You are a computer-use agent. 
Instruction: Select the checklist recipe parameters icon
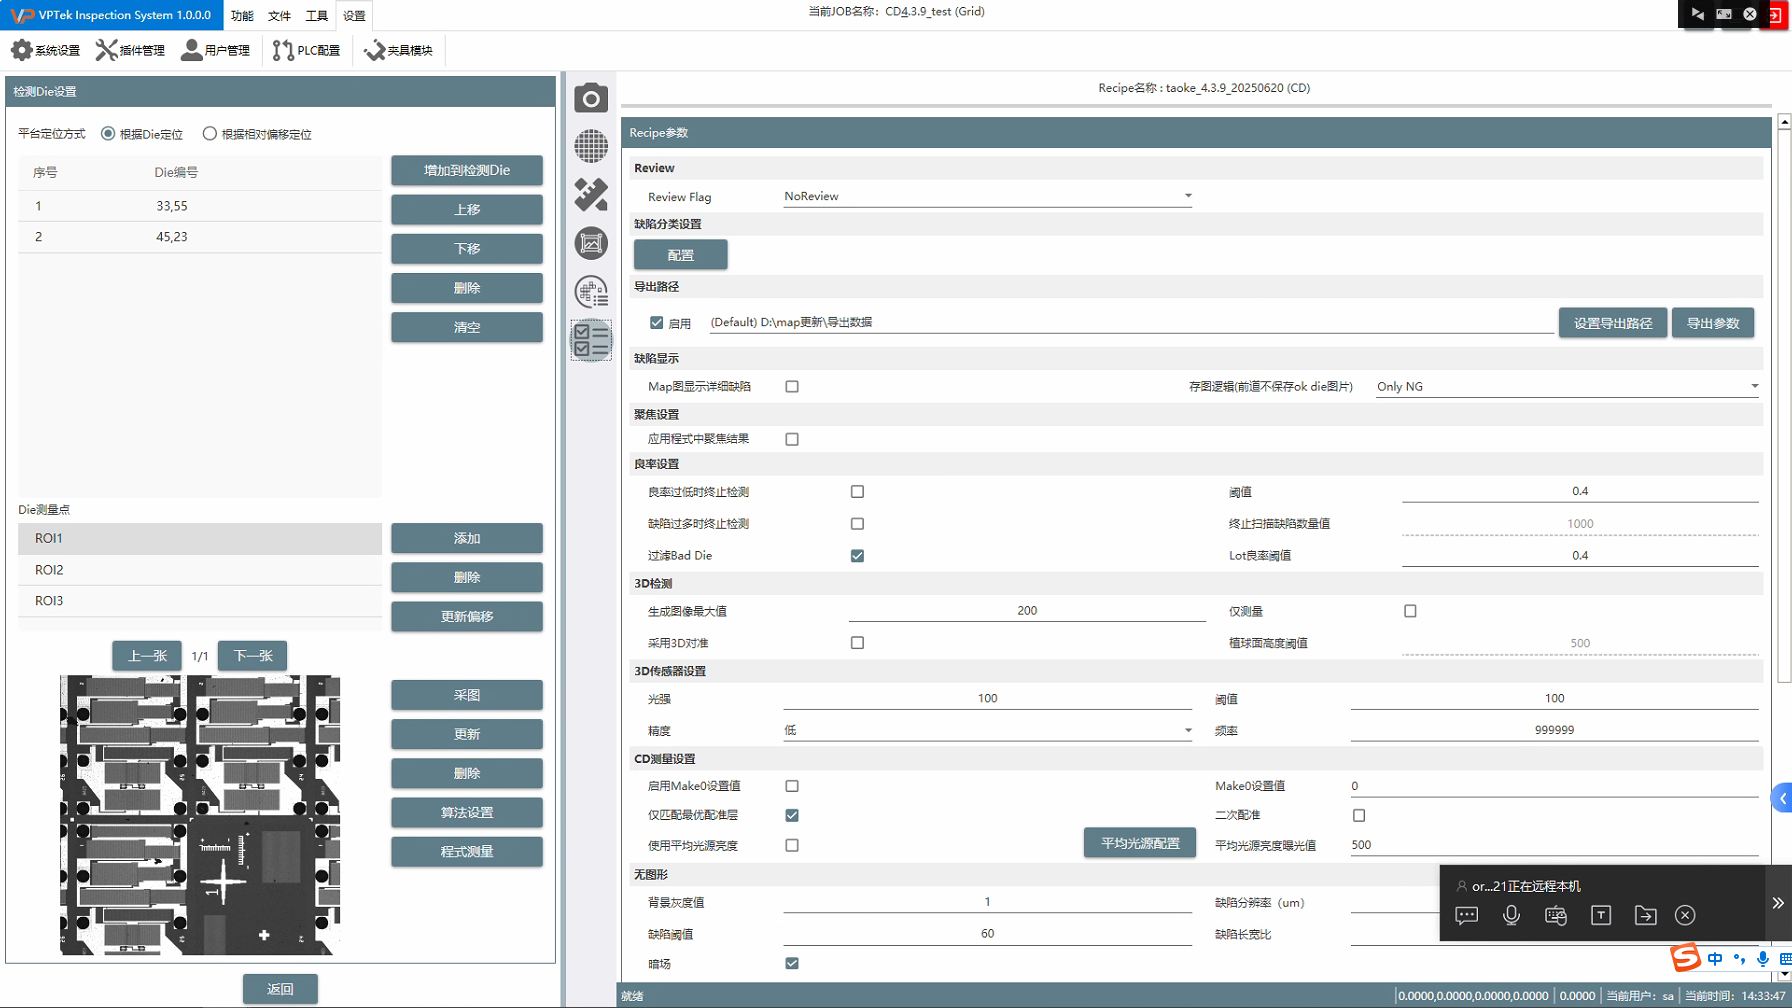(591, 340)
